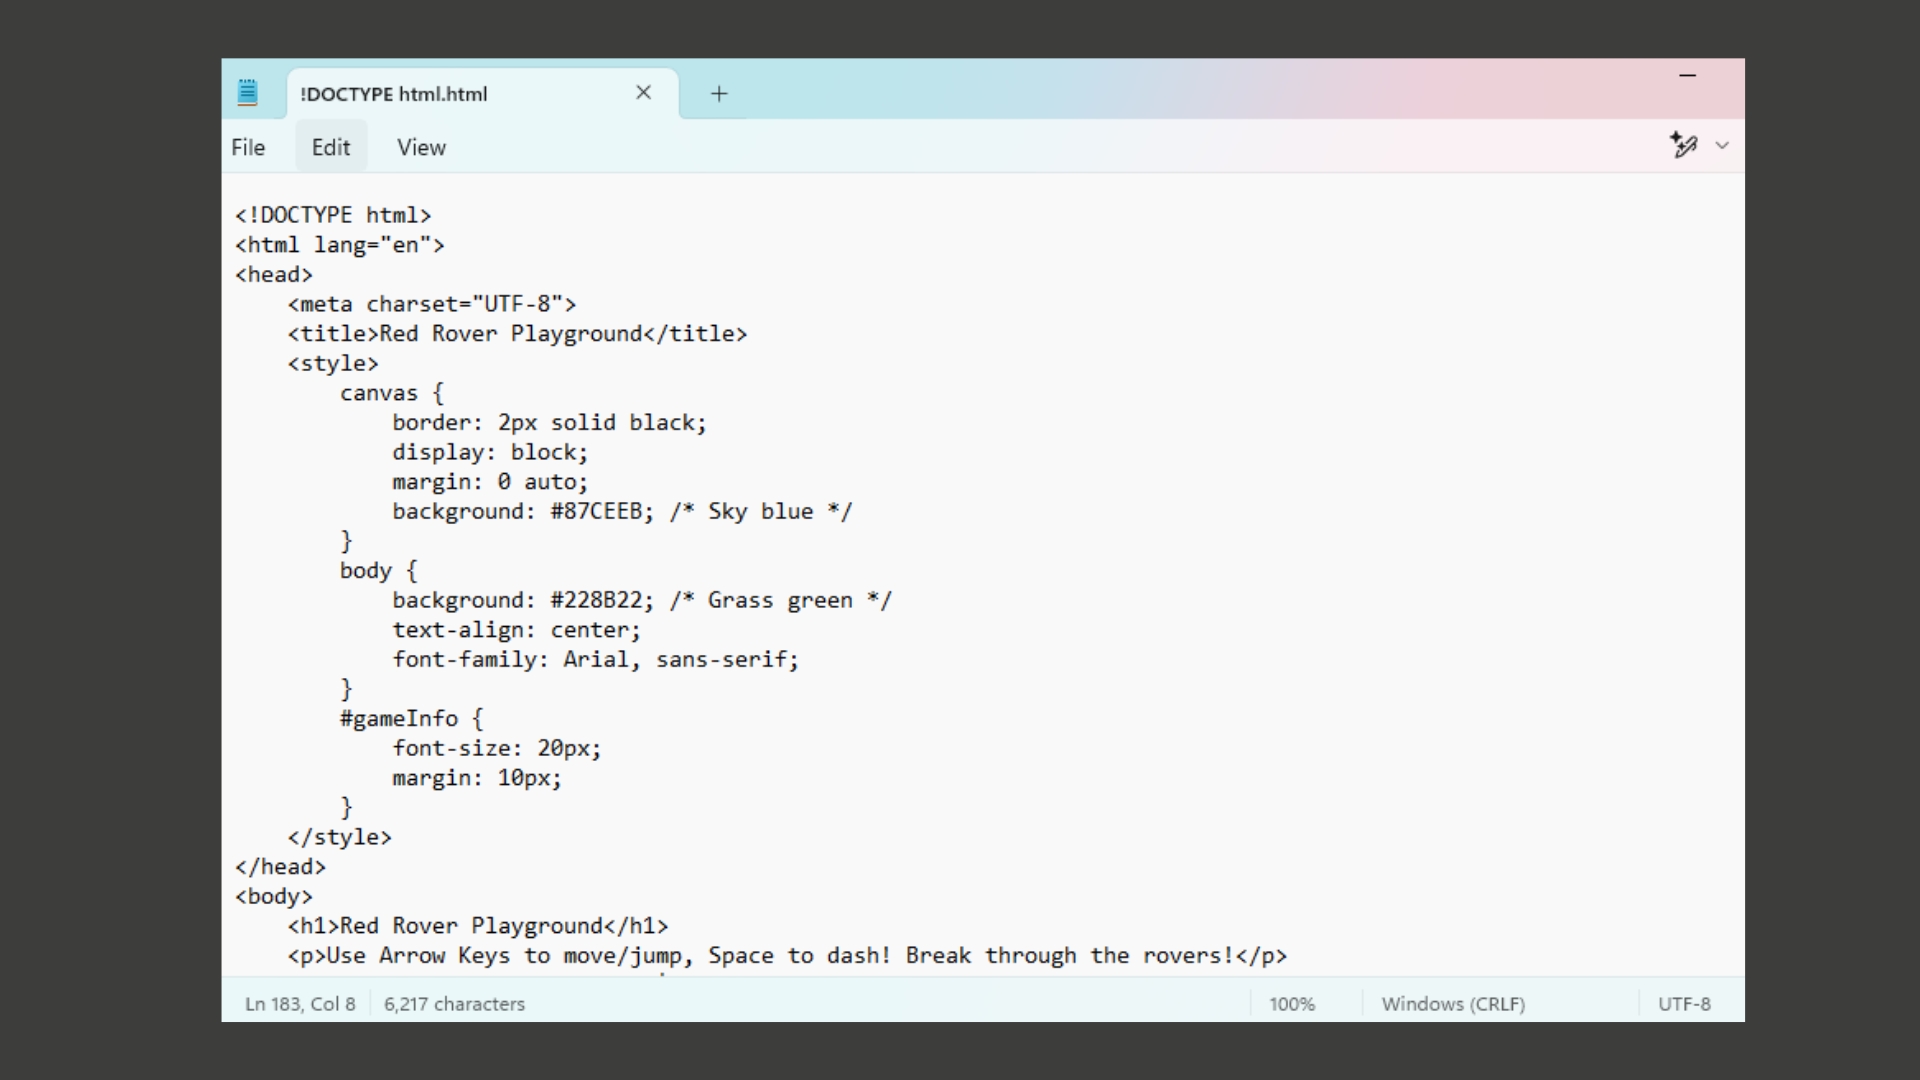This screenshot has width=1920, height=1080.
Task: Click the Ln 183, Col 8 position indicator
Action: [300, 1004]
